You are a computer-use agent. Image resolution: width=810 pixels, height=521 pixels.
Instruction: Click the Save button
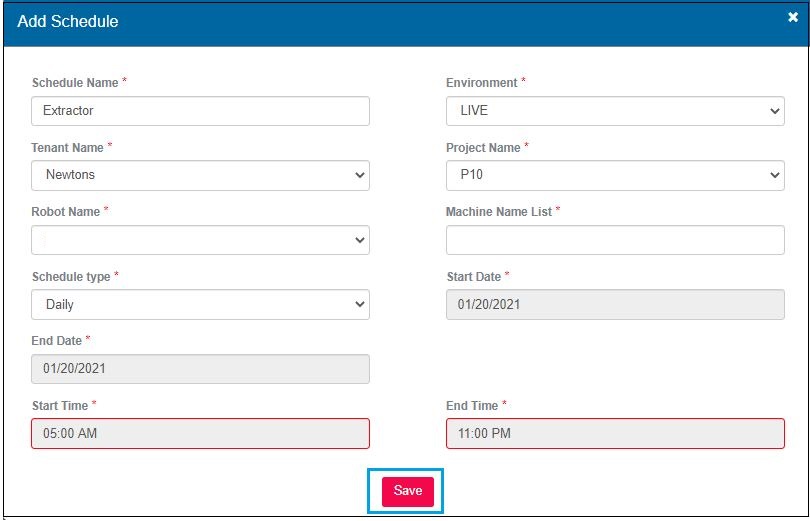(407, 491)
